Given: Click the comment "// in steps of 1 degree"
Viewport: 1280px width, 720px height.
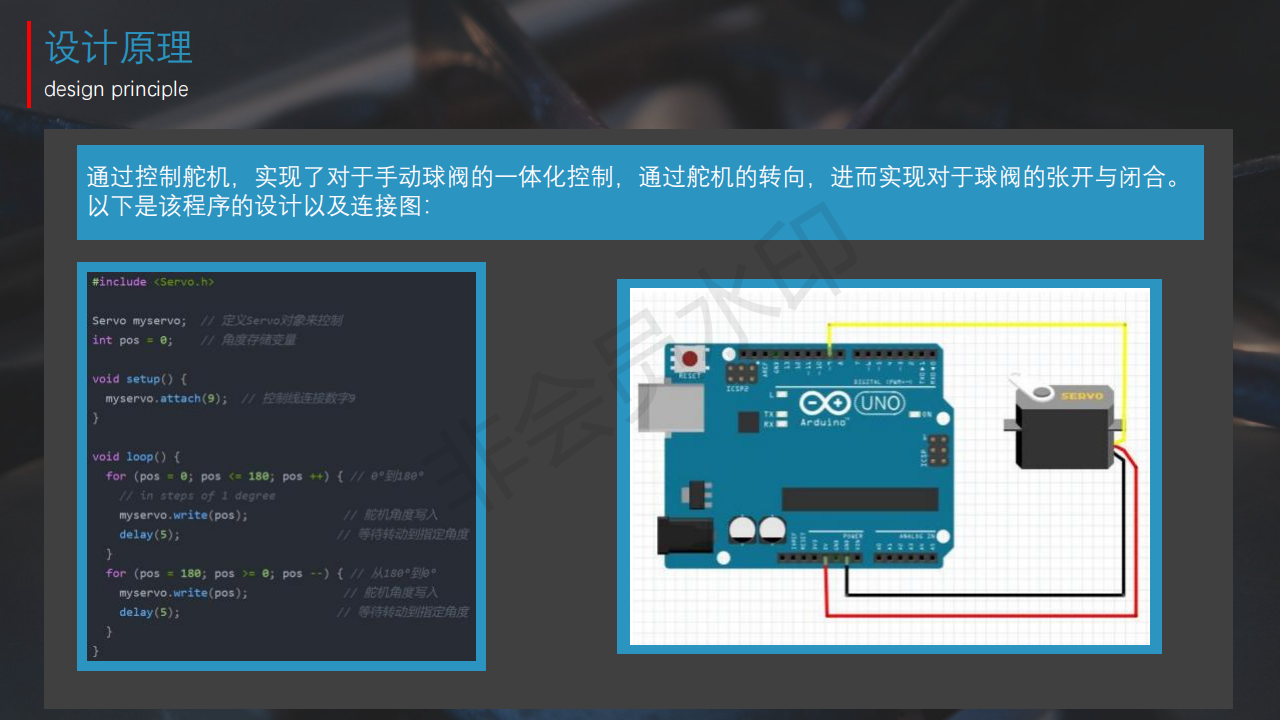Looking at the screenshot, I should tap(197, 495).
